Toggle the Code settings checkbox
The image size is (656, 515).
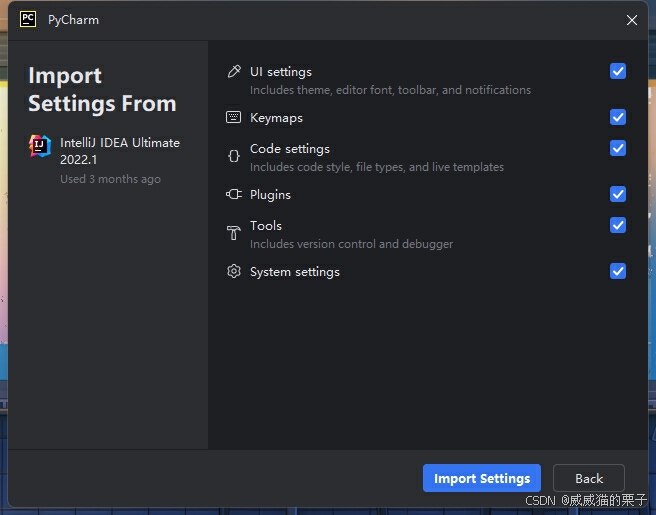coord(618,148)
